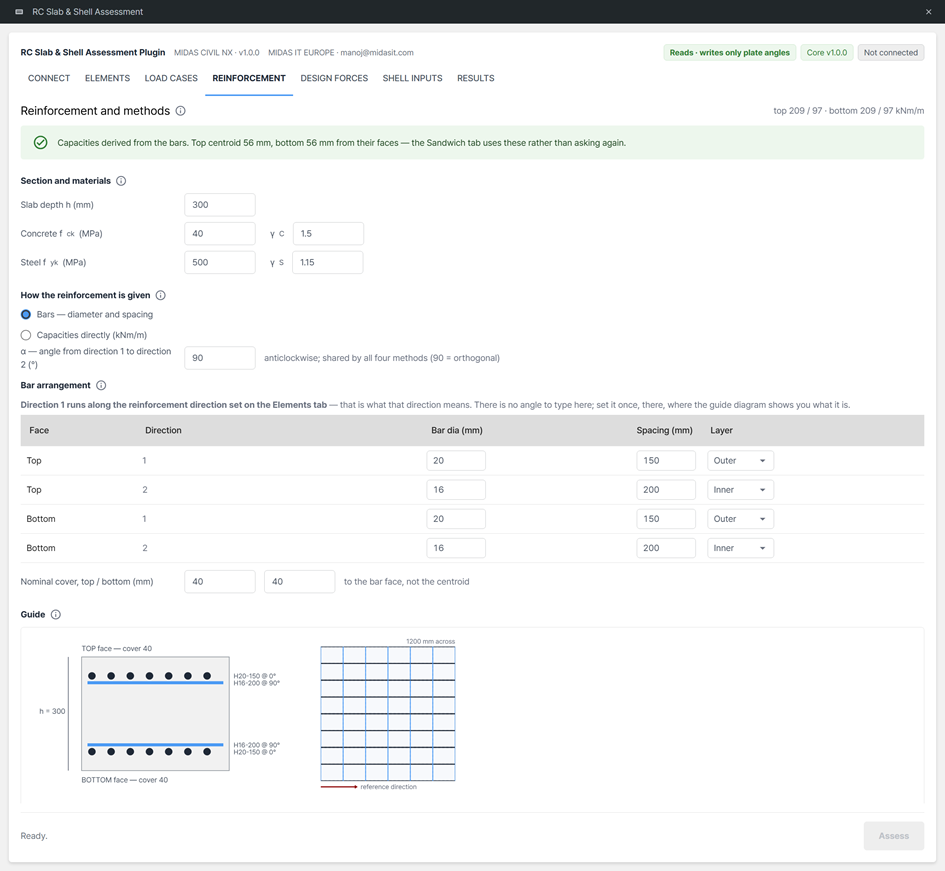Expand the Layer dropdown for Bottom direction 2
945x871 pixels.
tap(740, 548)
